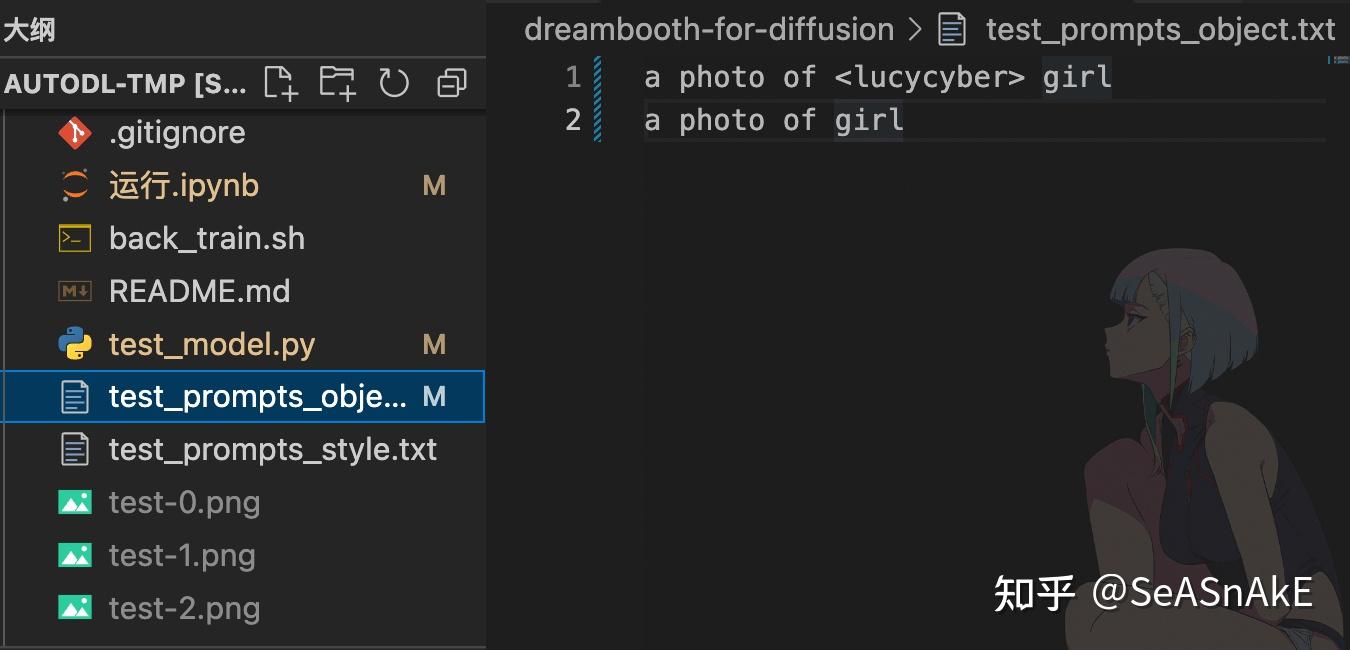Click the New Folder icon in Explorer
The height and width of the screenshot is (650, 1350).
point(337,82)
